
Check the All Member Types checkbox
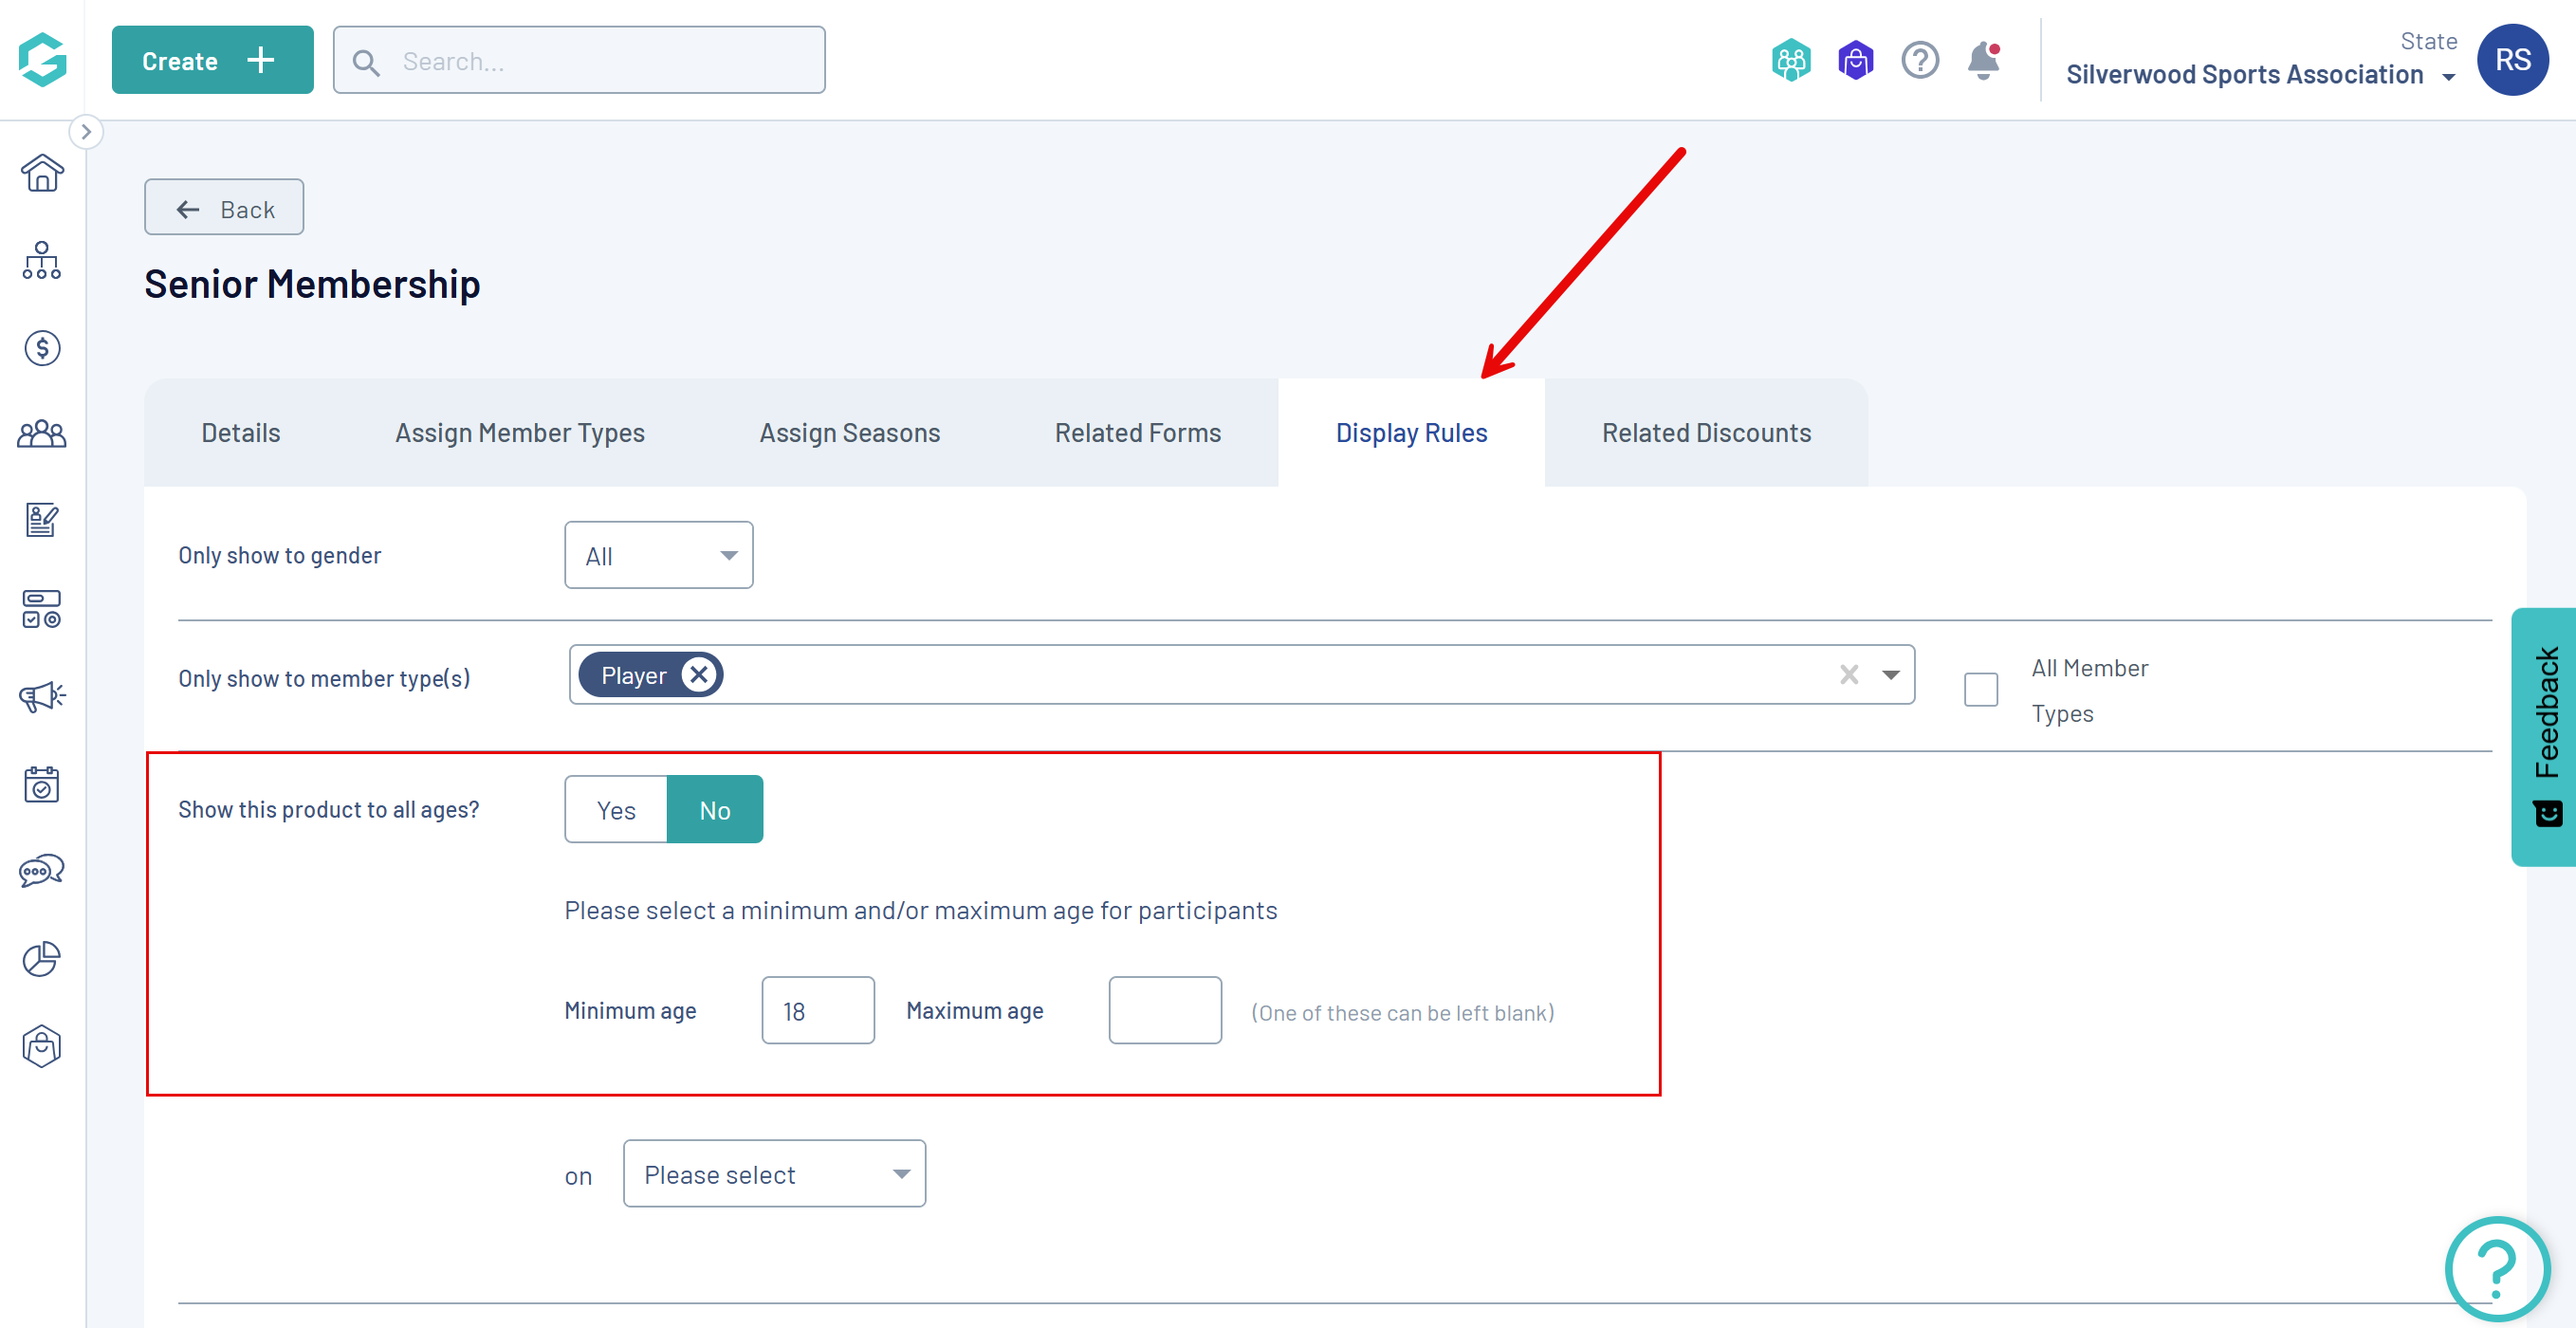point(1980,690)
